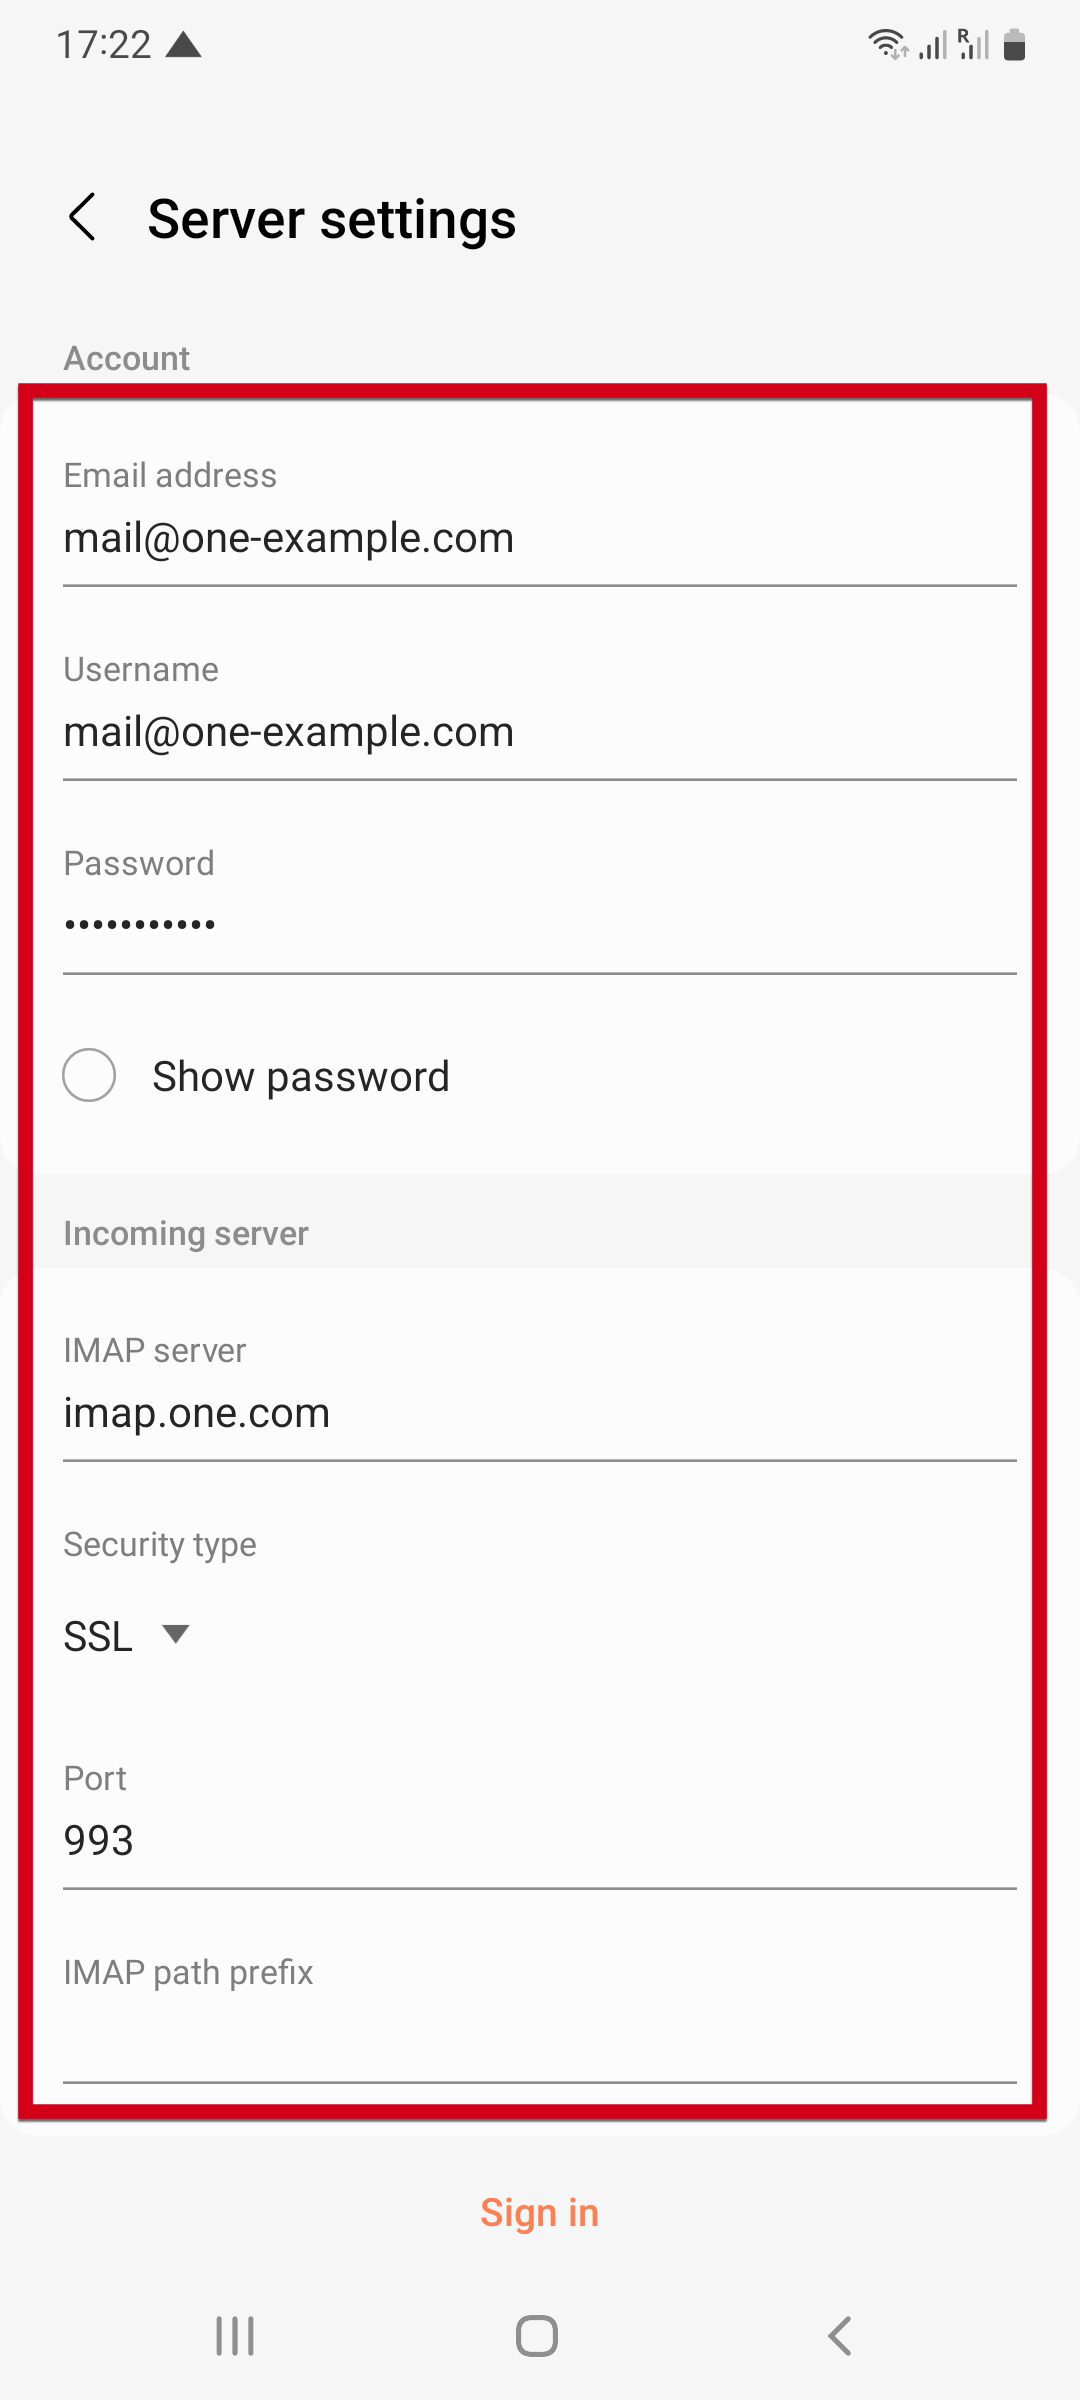Tap the triangle notification icon near clock
This screenshot has height=2400, width=1080.
[184, 44]
